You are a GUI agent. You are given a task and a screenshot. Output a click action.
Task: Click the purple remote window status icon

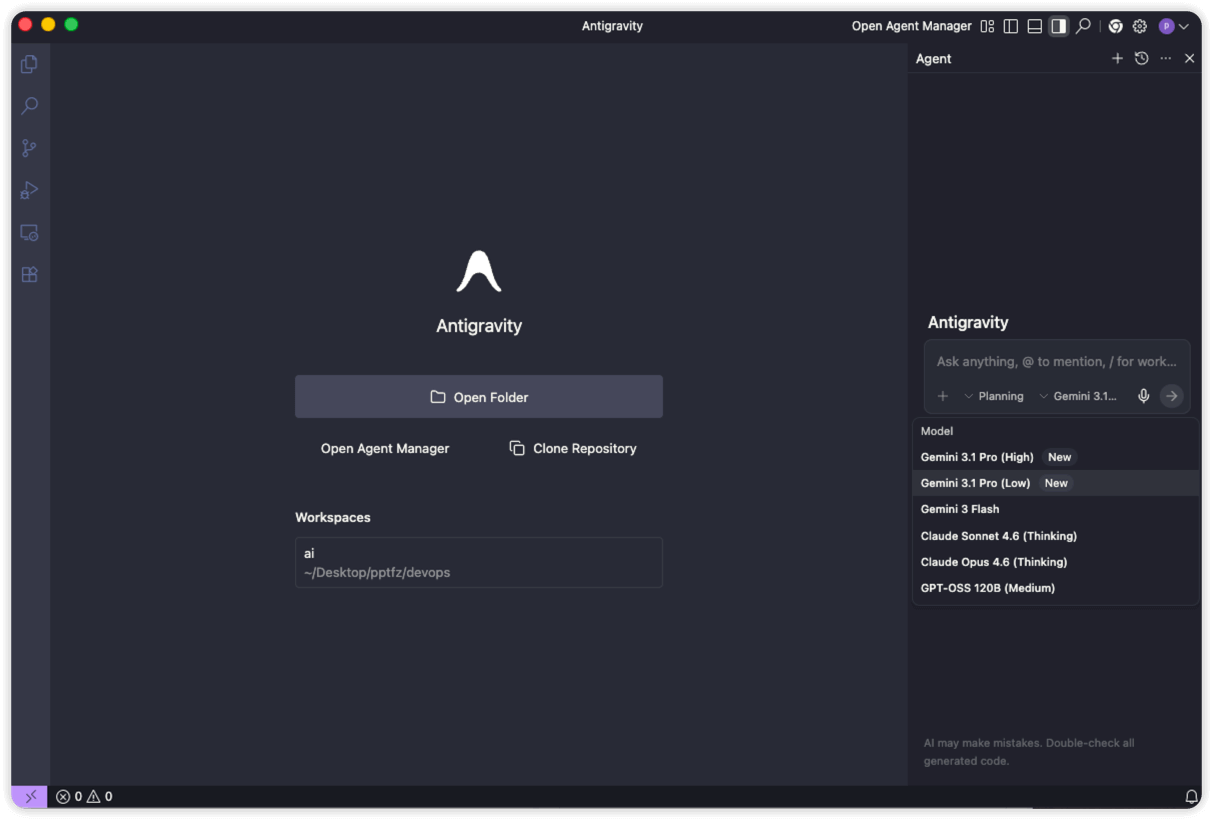(30, 797)
